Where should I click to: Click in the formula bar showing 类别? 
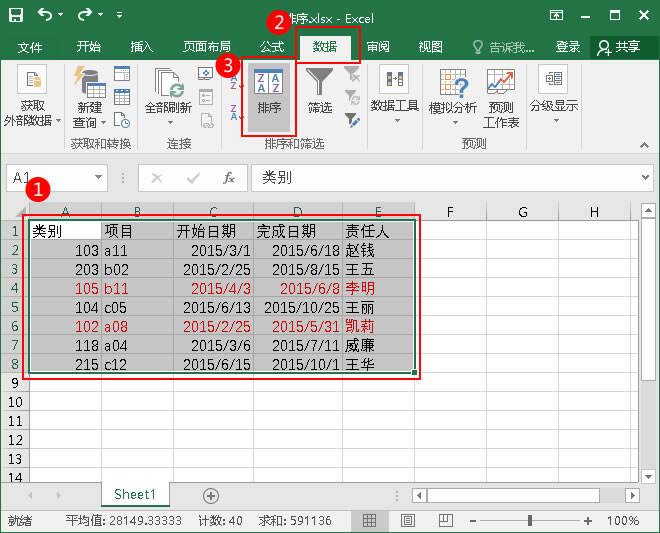(x=444, y=178)
